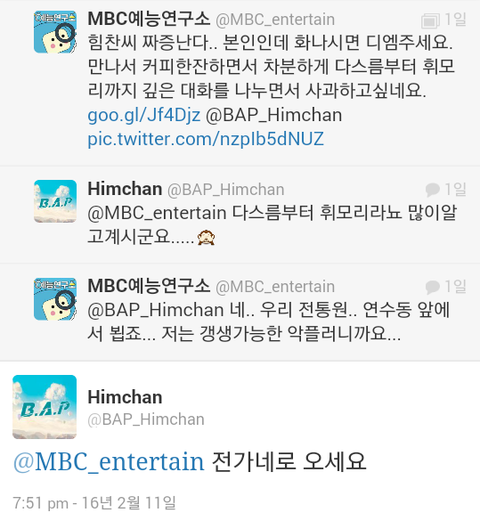The image size is (480, 529).
Task: Click conversation bubble icon on MBC's second reply
Action: tap(432, 287)
